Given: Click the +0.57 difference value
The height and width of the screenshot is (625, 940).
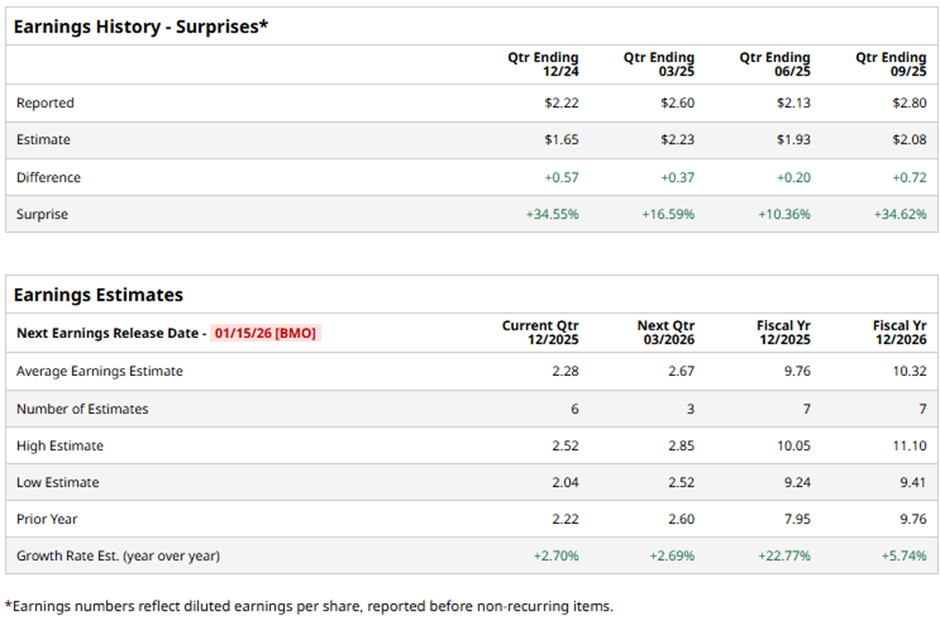Looking at the screenshot, I should click(x=561, y=177).
